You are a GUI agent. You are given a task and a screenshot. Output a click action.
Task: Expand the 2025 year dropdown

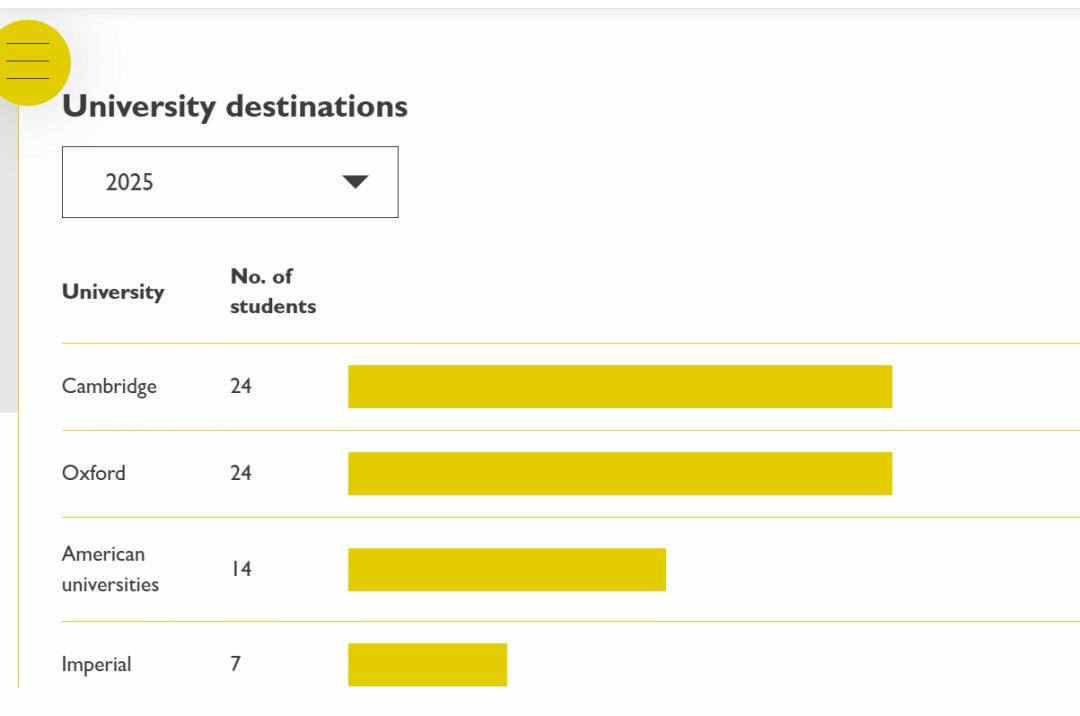coord(230,182)
